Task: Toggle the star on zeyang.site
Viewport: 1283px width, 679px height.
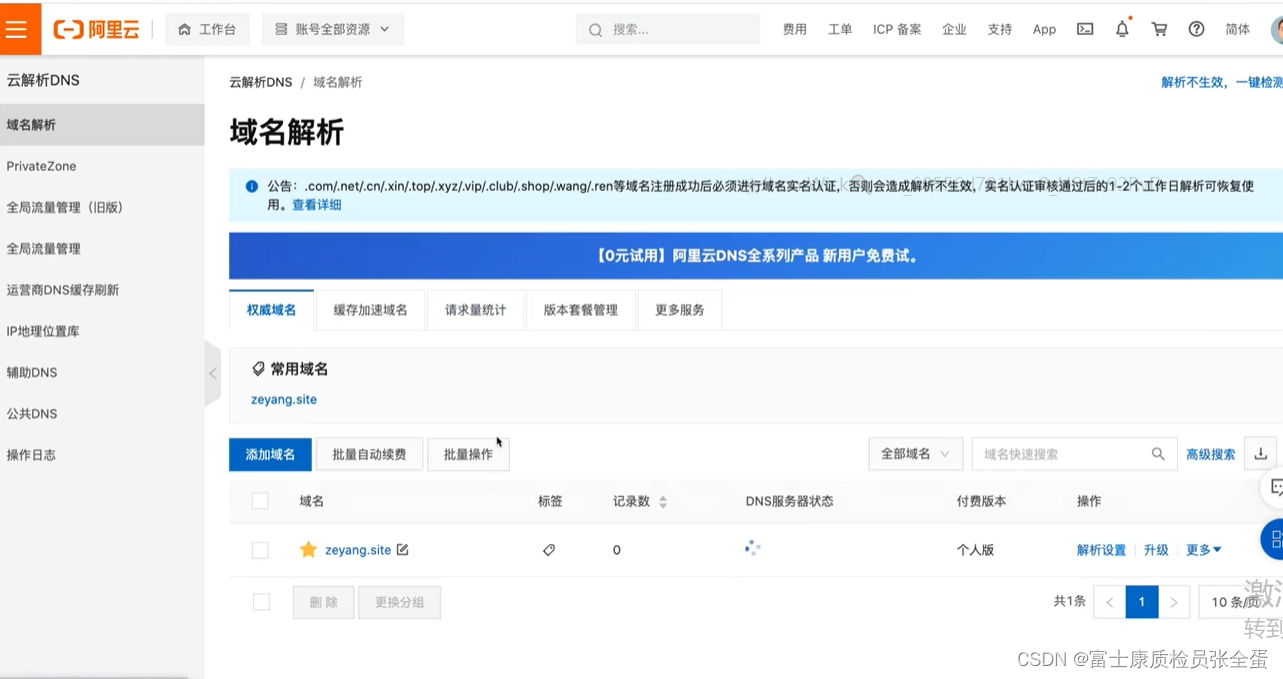Action: tap(308, 550)
